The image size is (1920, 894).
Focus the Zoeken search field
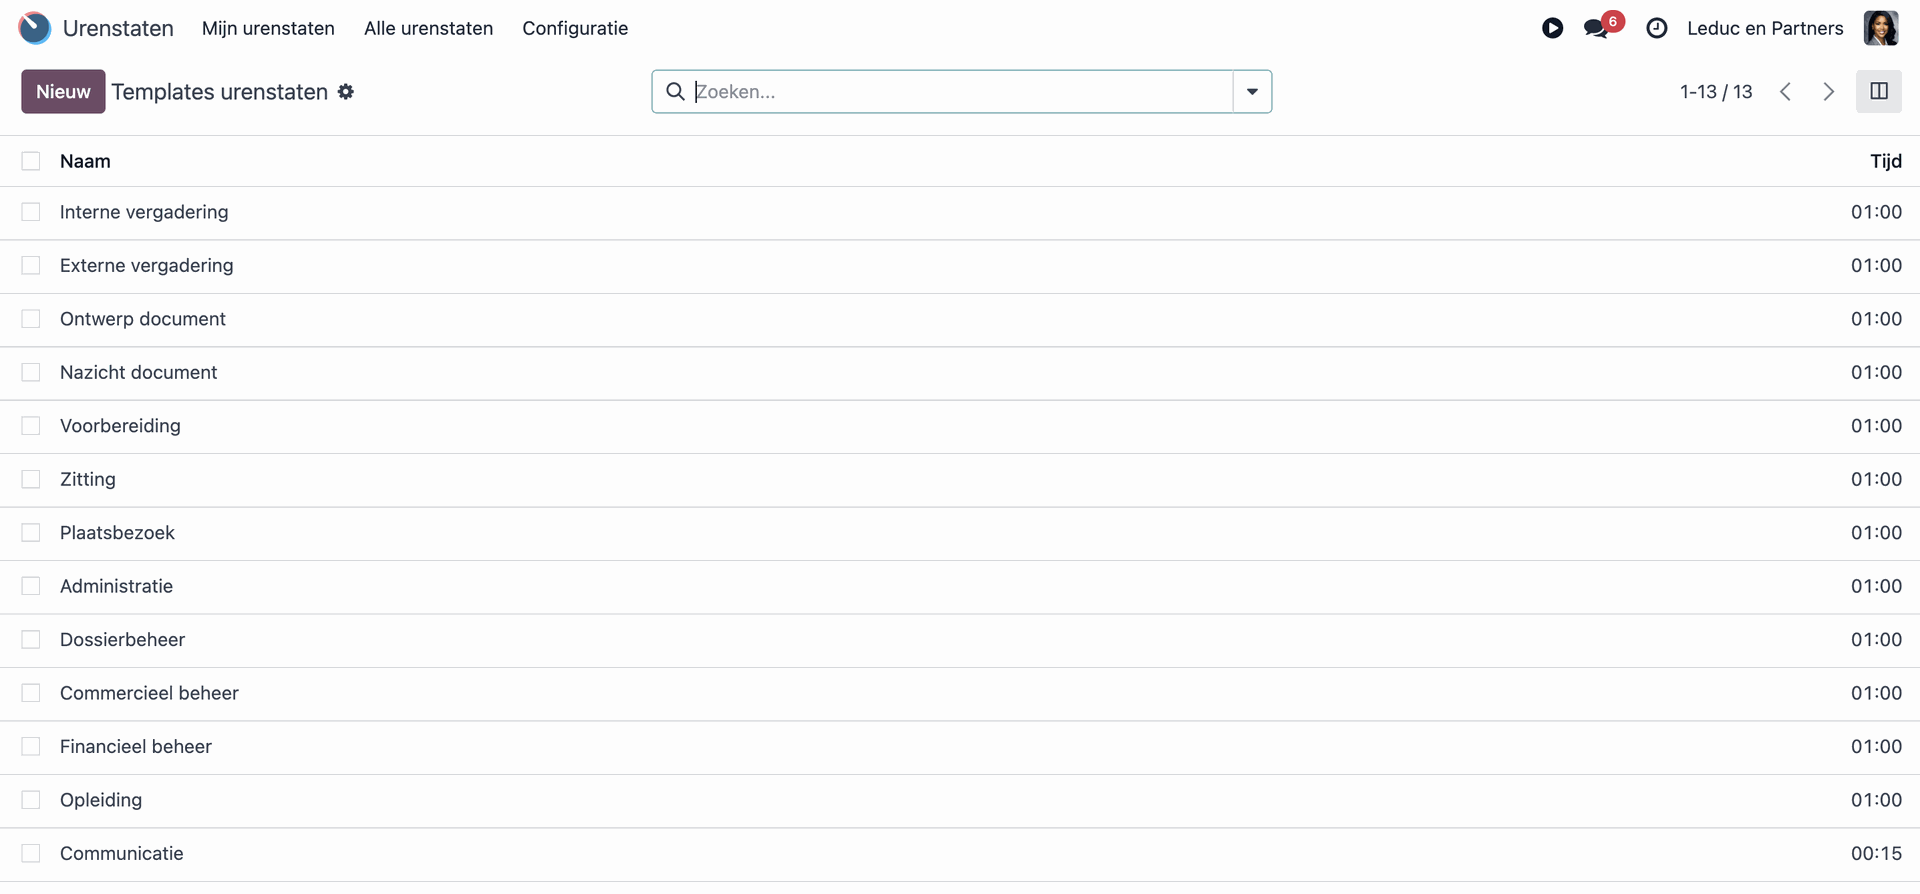point(962,92)
